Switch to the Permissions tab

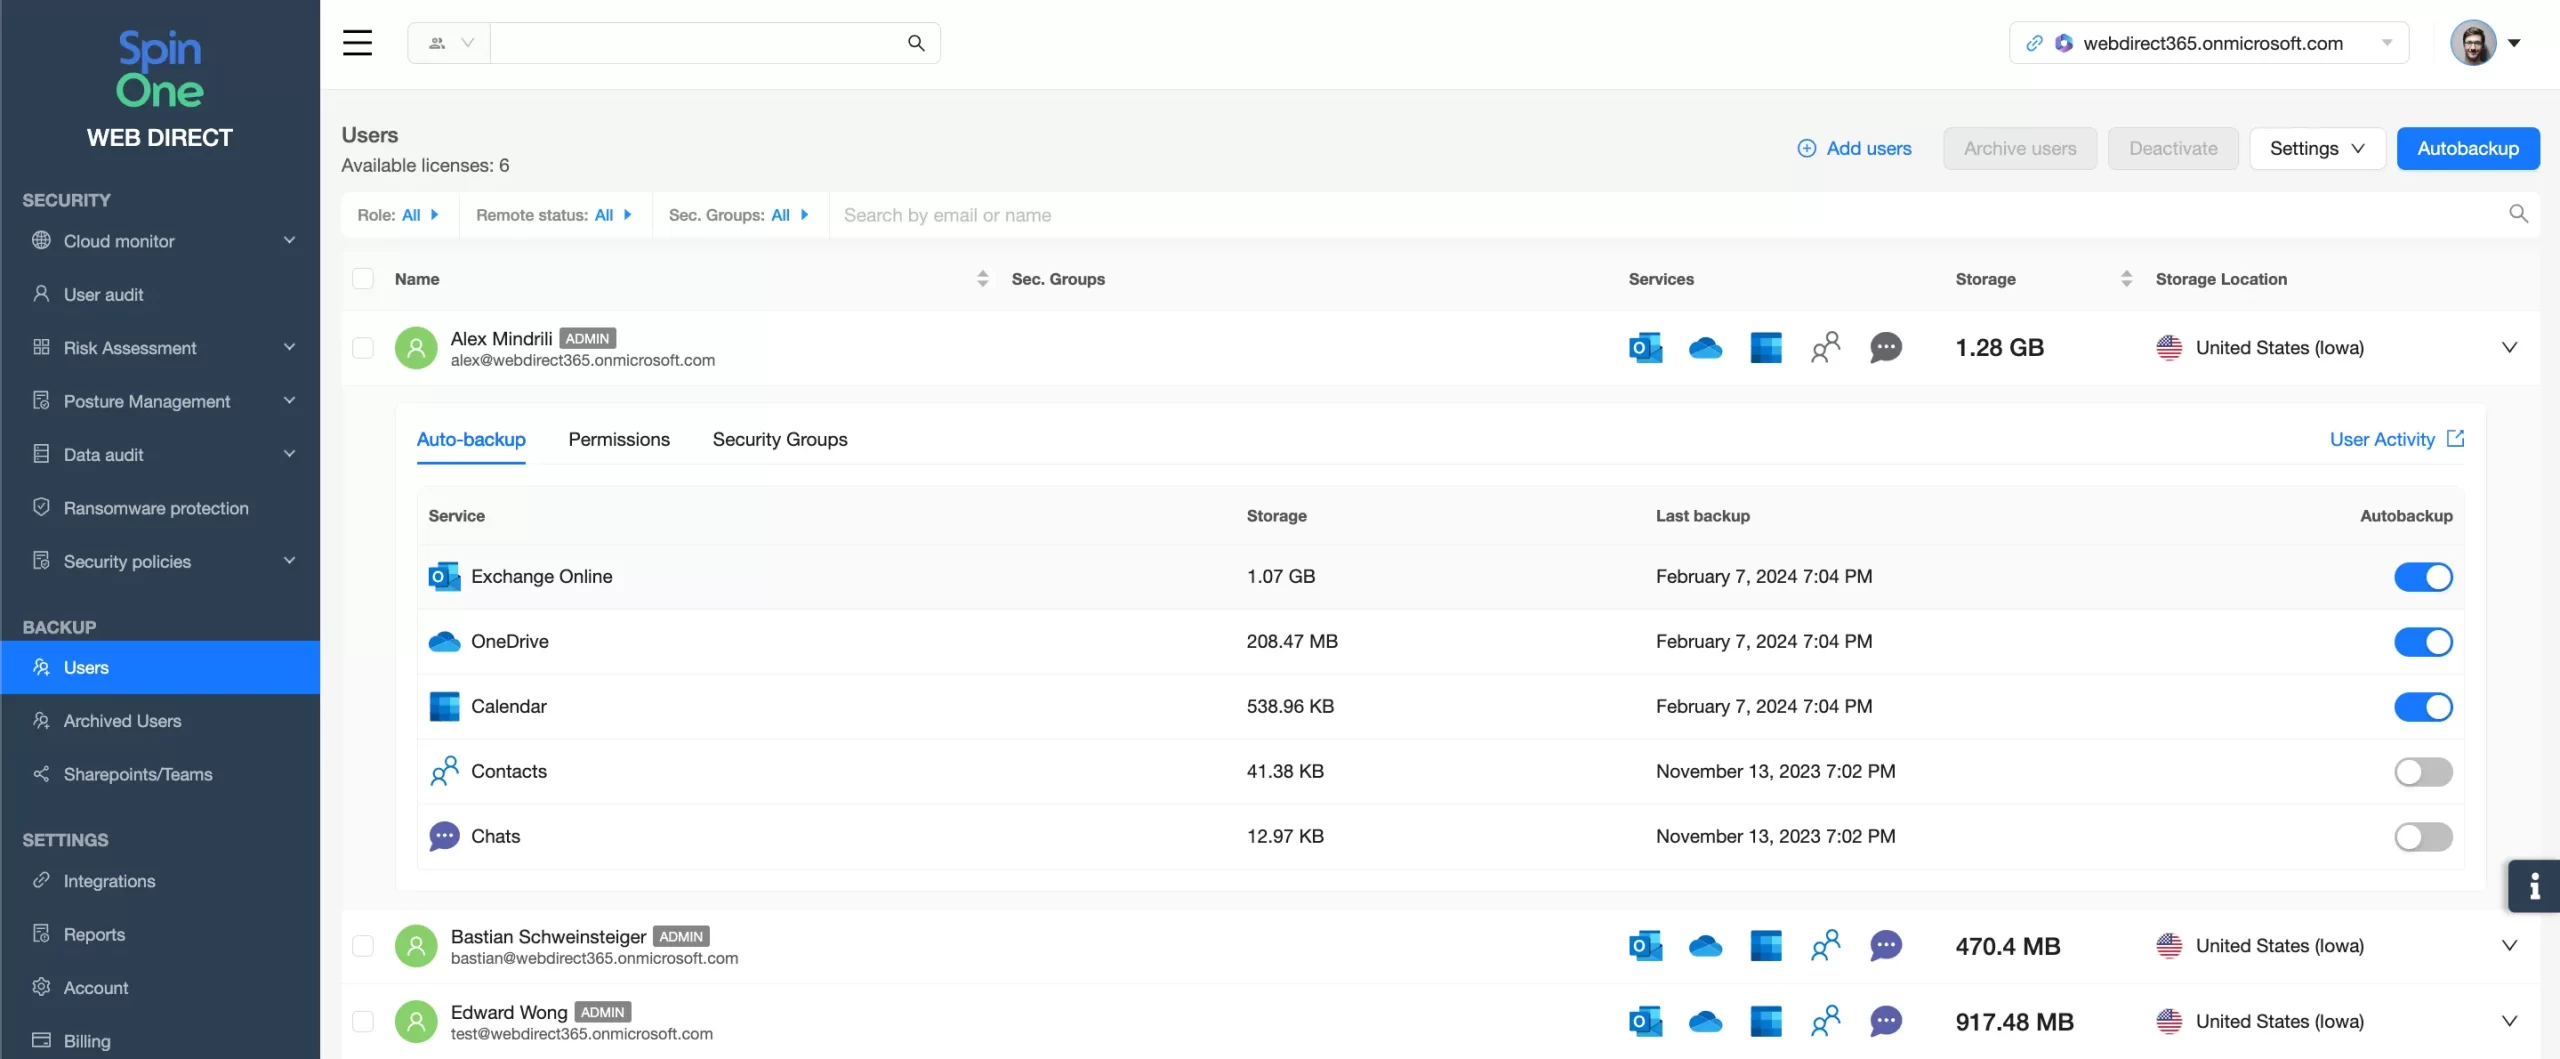619,440
